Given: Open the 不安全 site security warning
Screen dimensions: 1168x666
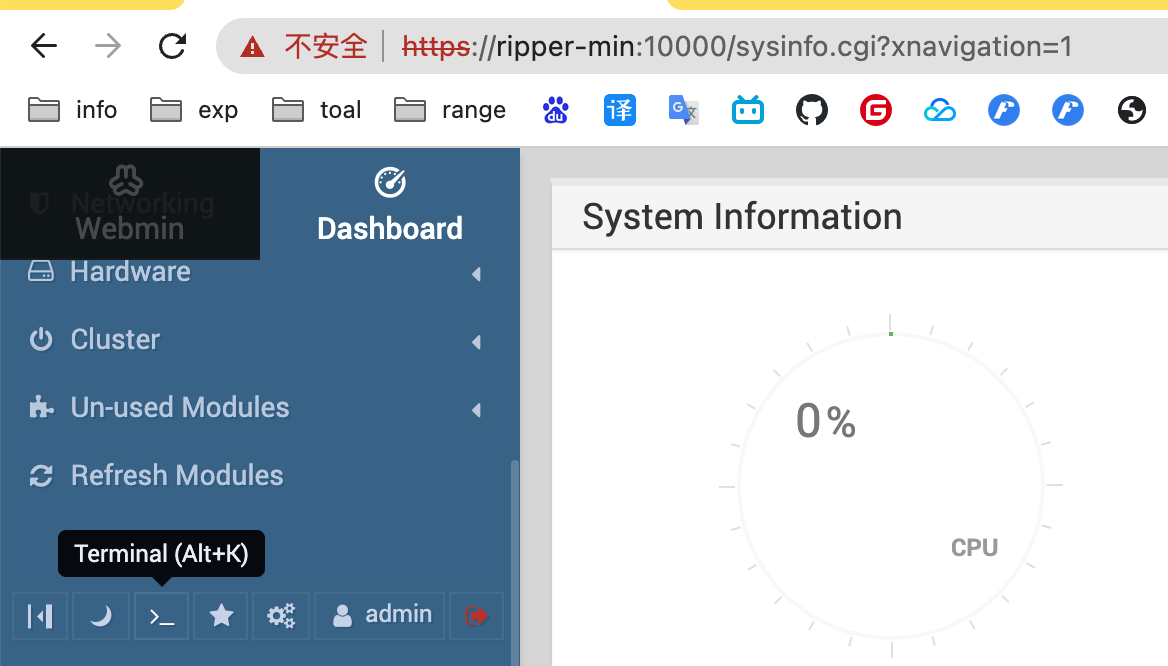Looking at the screenshot, I should tap(304, 47).
